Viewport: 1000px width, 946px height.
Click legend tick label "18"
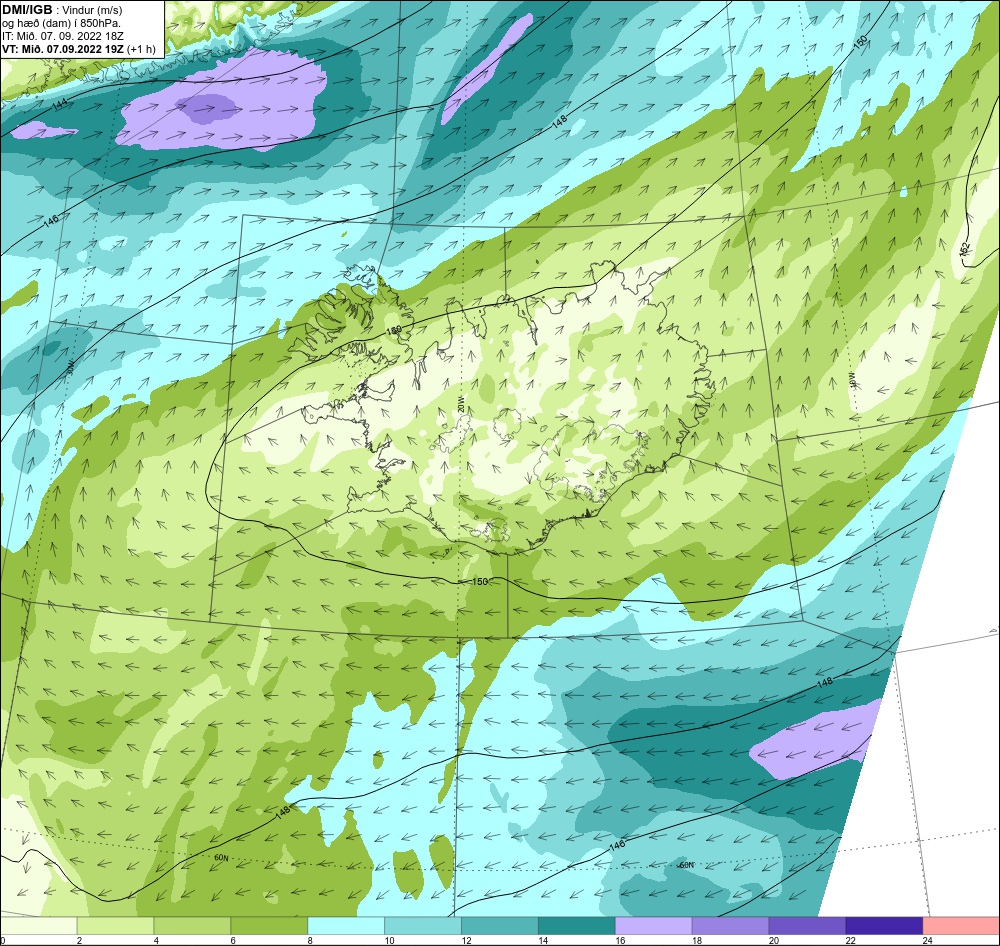(x=696, y=940)
